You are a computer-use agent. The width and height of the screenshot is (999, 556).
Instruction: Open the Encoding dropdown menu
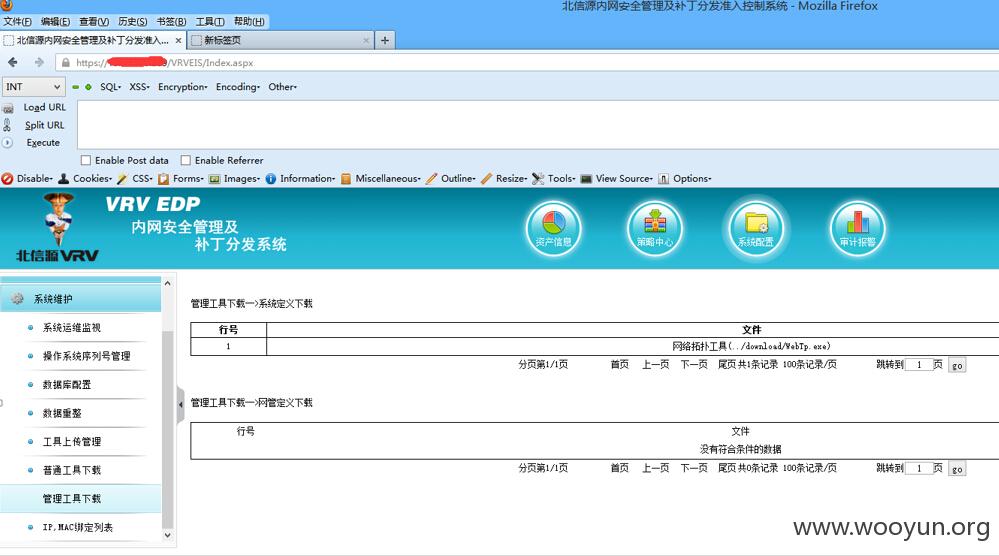pos(238,87)
